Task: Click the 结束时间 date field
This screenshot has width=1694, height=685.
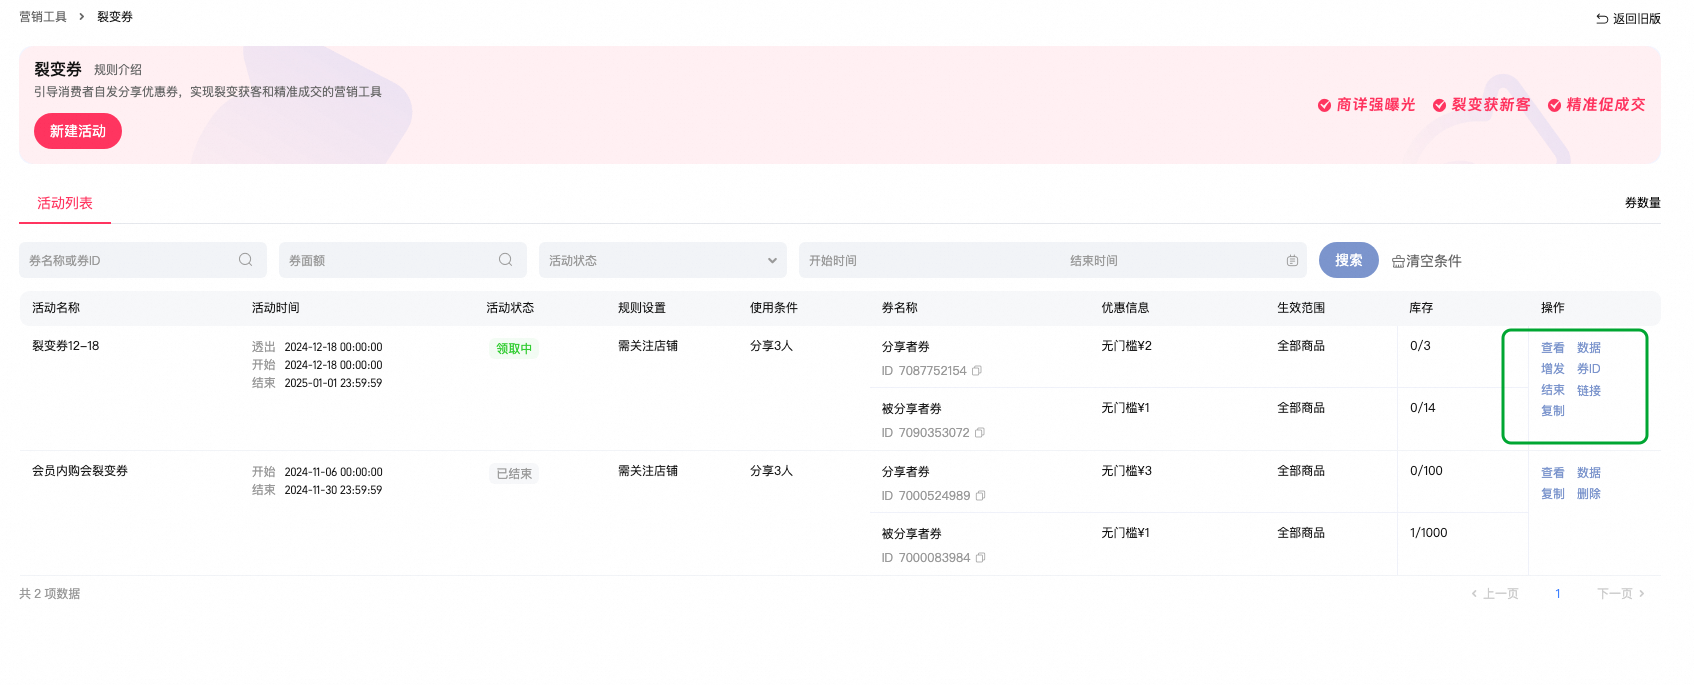Action: [x=1170, y=261]
